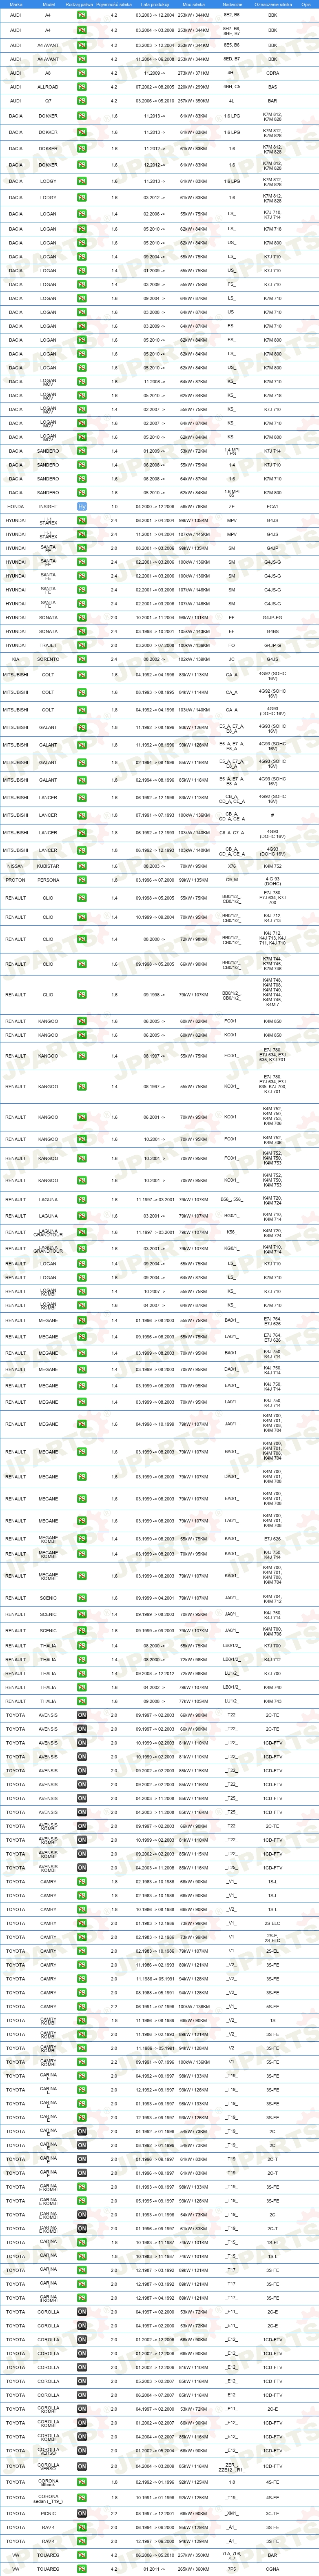Click the diesel ON icon in TOYOTA PICNIC row

tap(82, 2513)
